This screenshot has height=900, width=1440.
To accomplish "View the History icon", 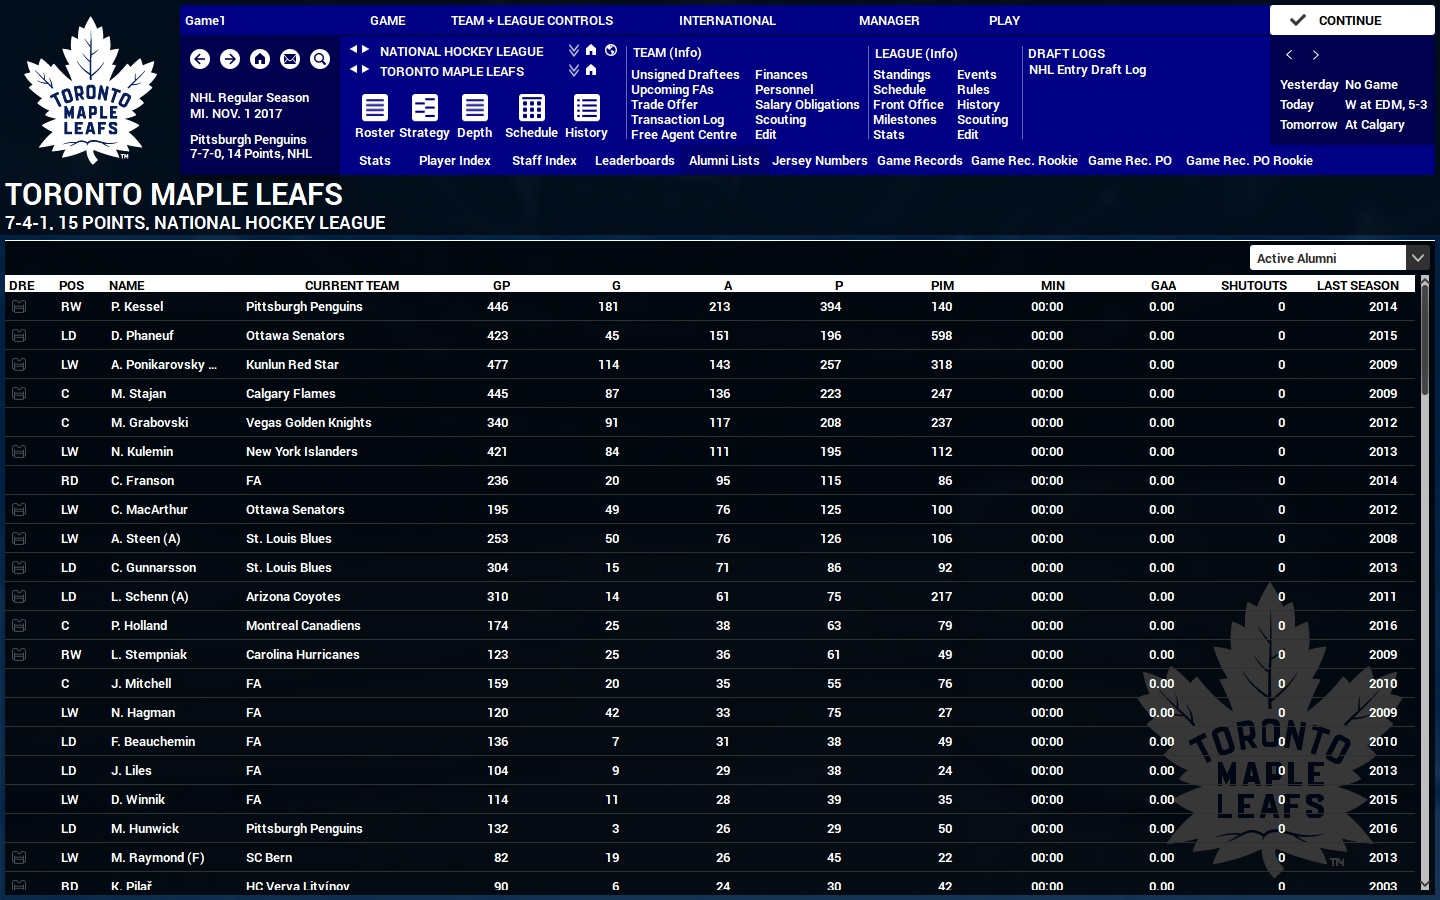I will coord(585,110).
